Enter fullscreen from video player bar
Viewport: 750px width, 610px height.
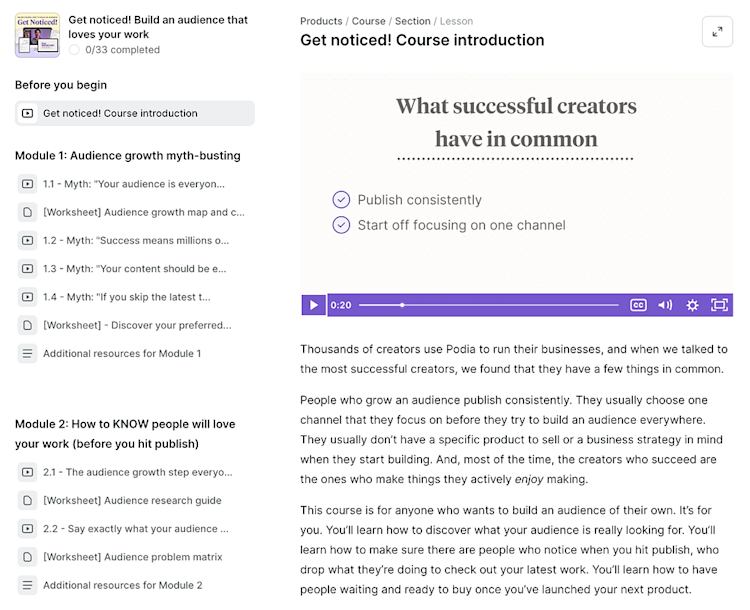(x=719, y=305)
